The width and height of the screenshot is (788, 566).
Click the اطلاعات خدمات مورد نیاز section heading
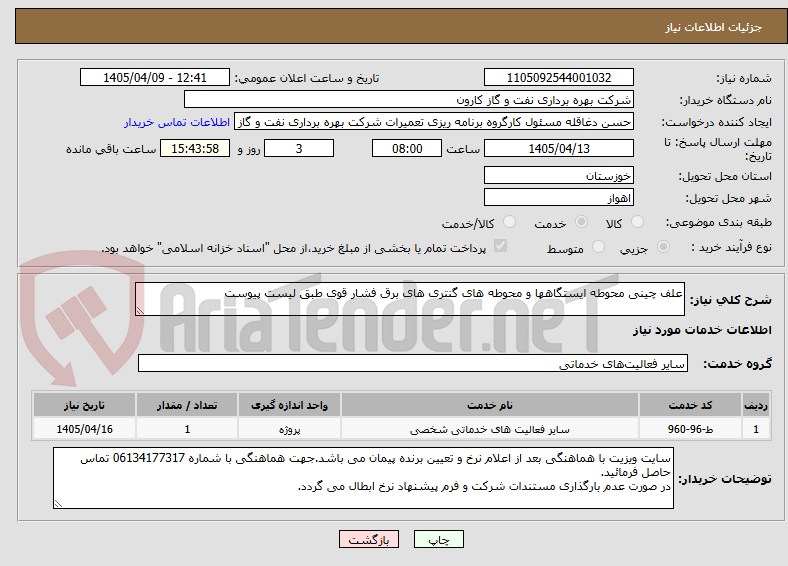pos(702,330)
